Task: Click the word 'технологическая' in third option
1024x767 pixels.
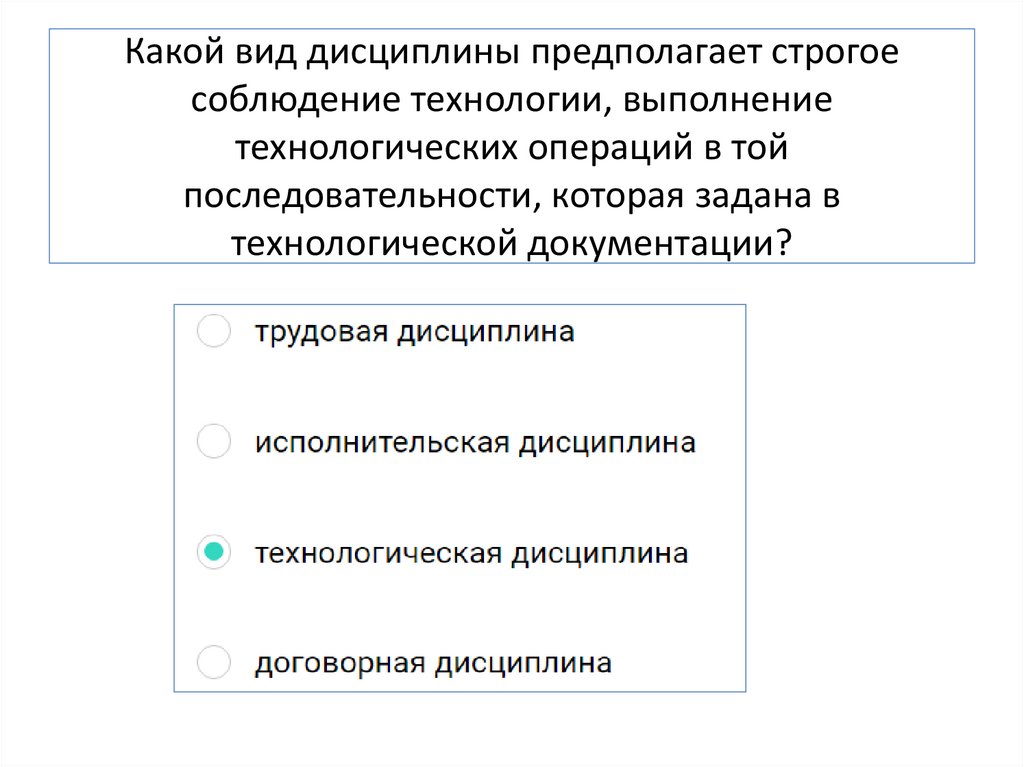Action: click(377, 553)
